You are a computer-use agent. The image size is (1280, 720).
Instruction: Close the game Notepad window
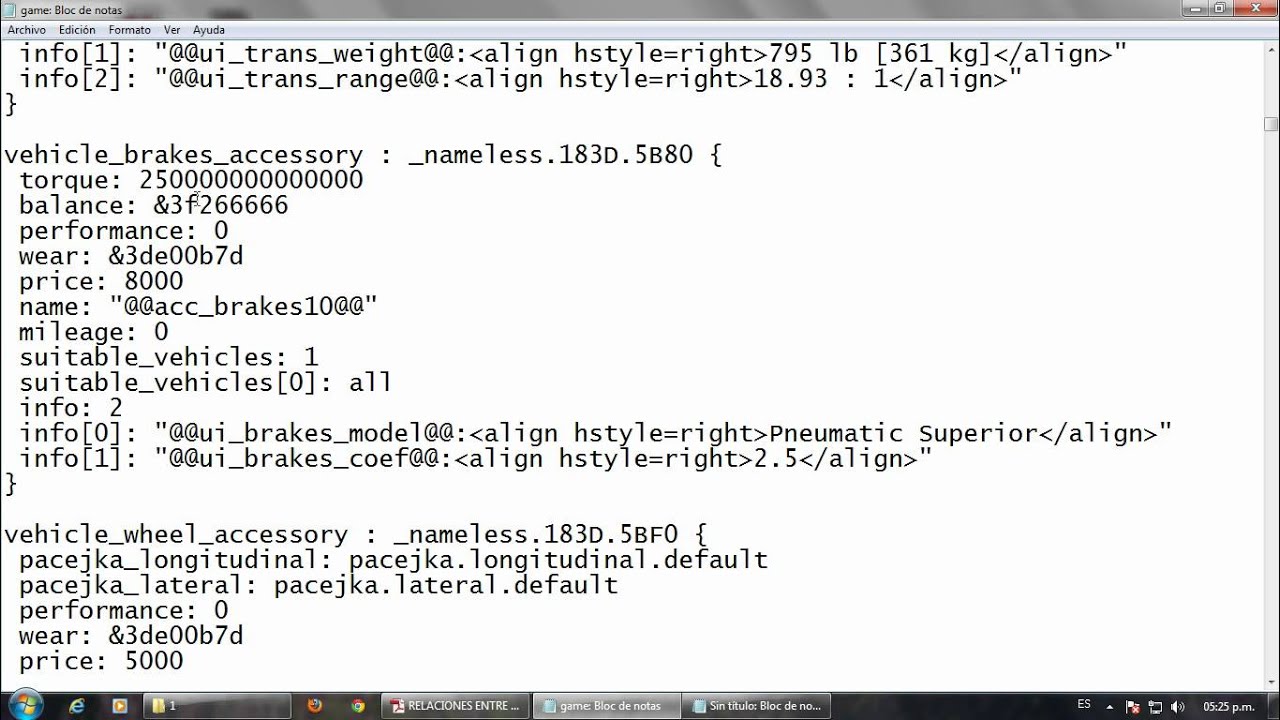pyautogui.click(x=1254, y=8)
